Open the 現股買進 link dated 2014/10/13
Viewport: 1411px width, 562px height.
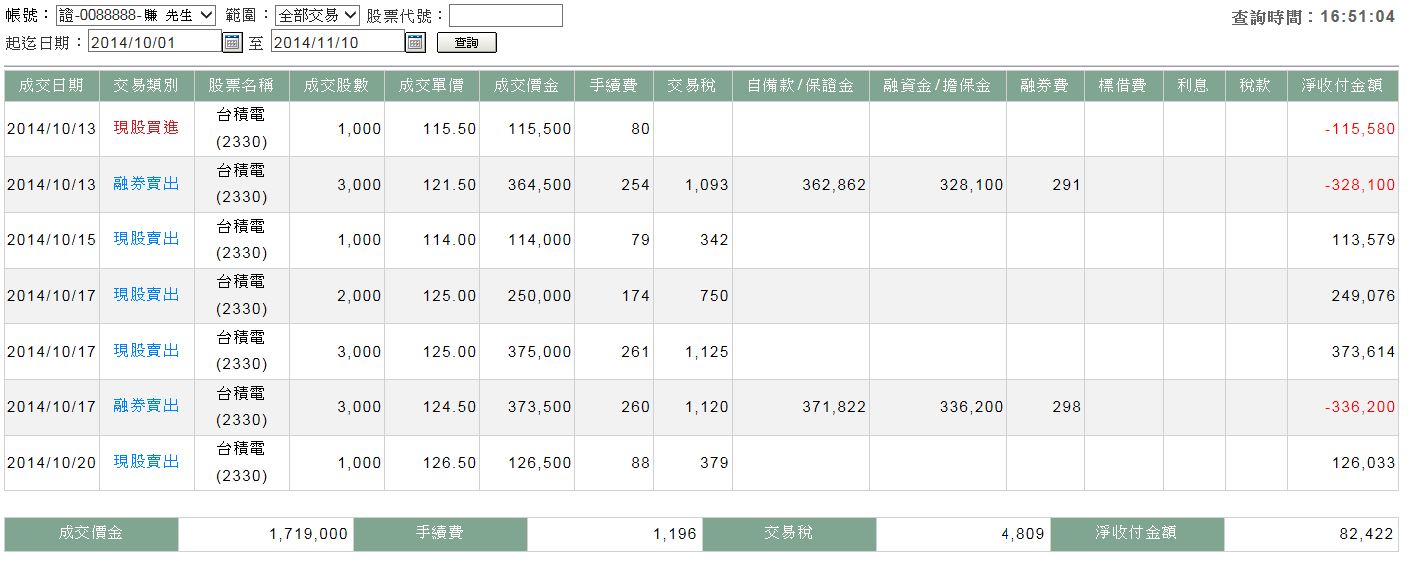tap(146, 128)
